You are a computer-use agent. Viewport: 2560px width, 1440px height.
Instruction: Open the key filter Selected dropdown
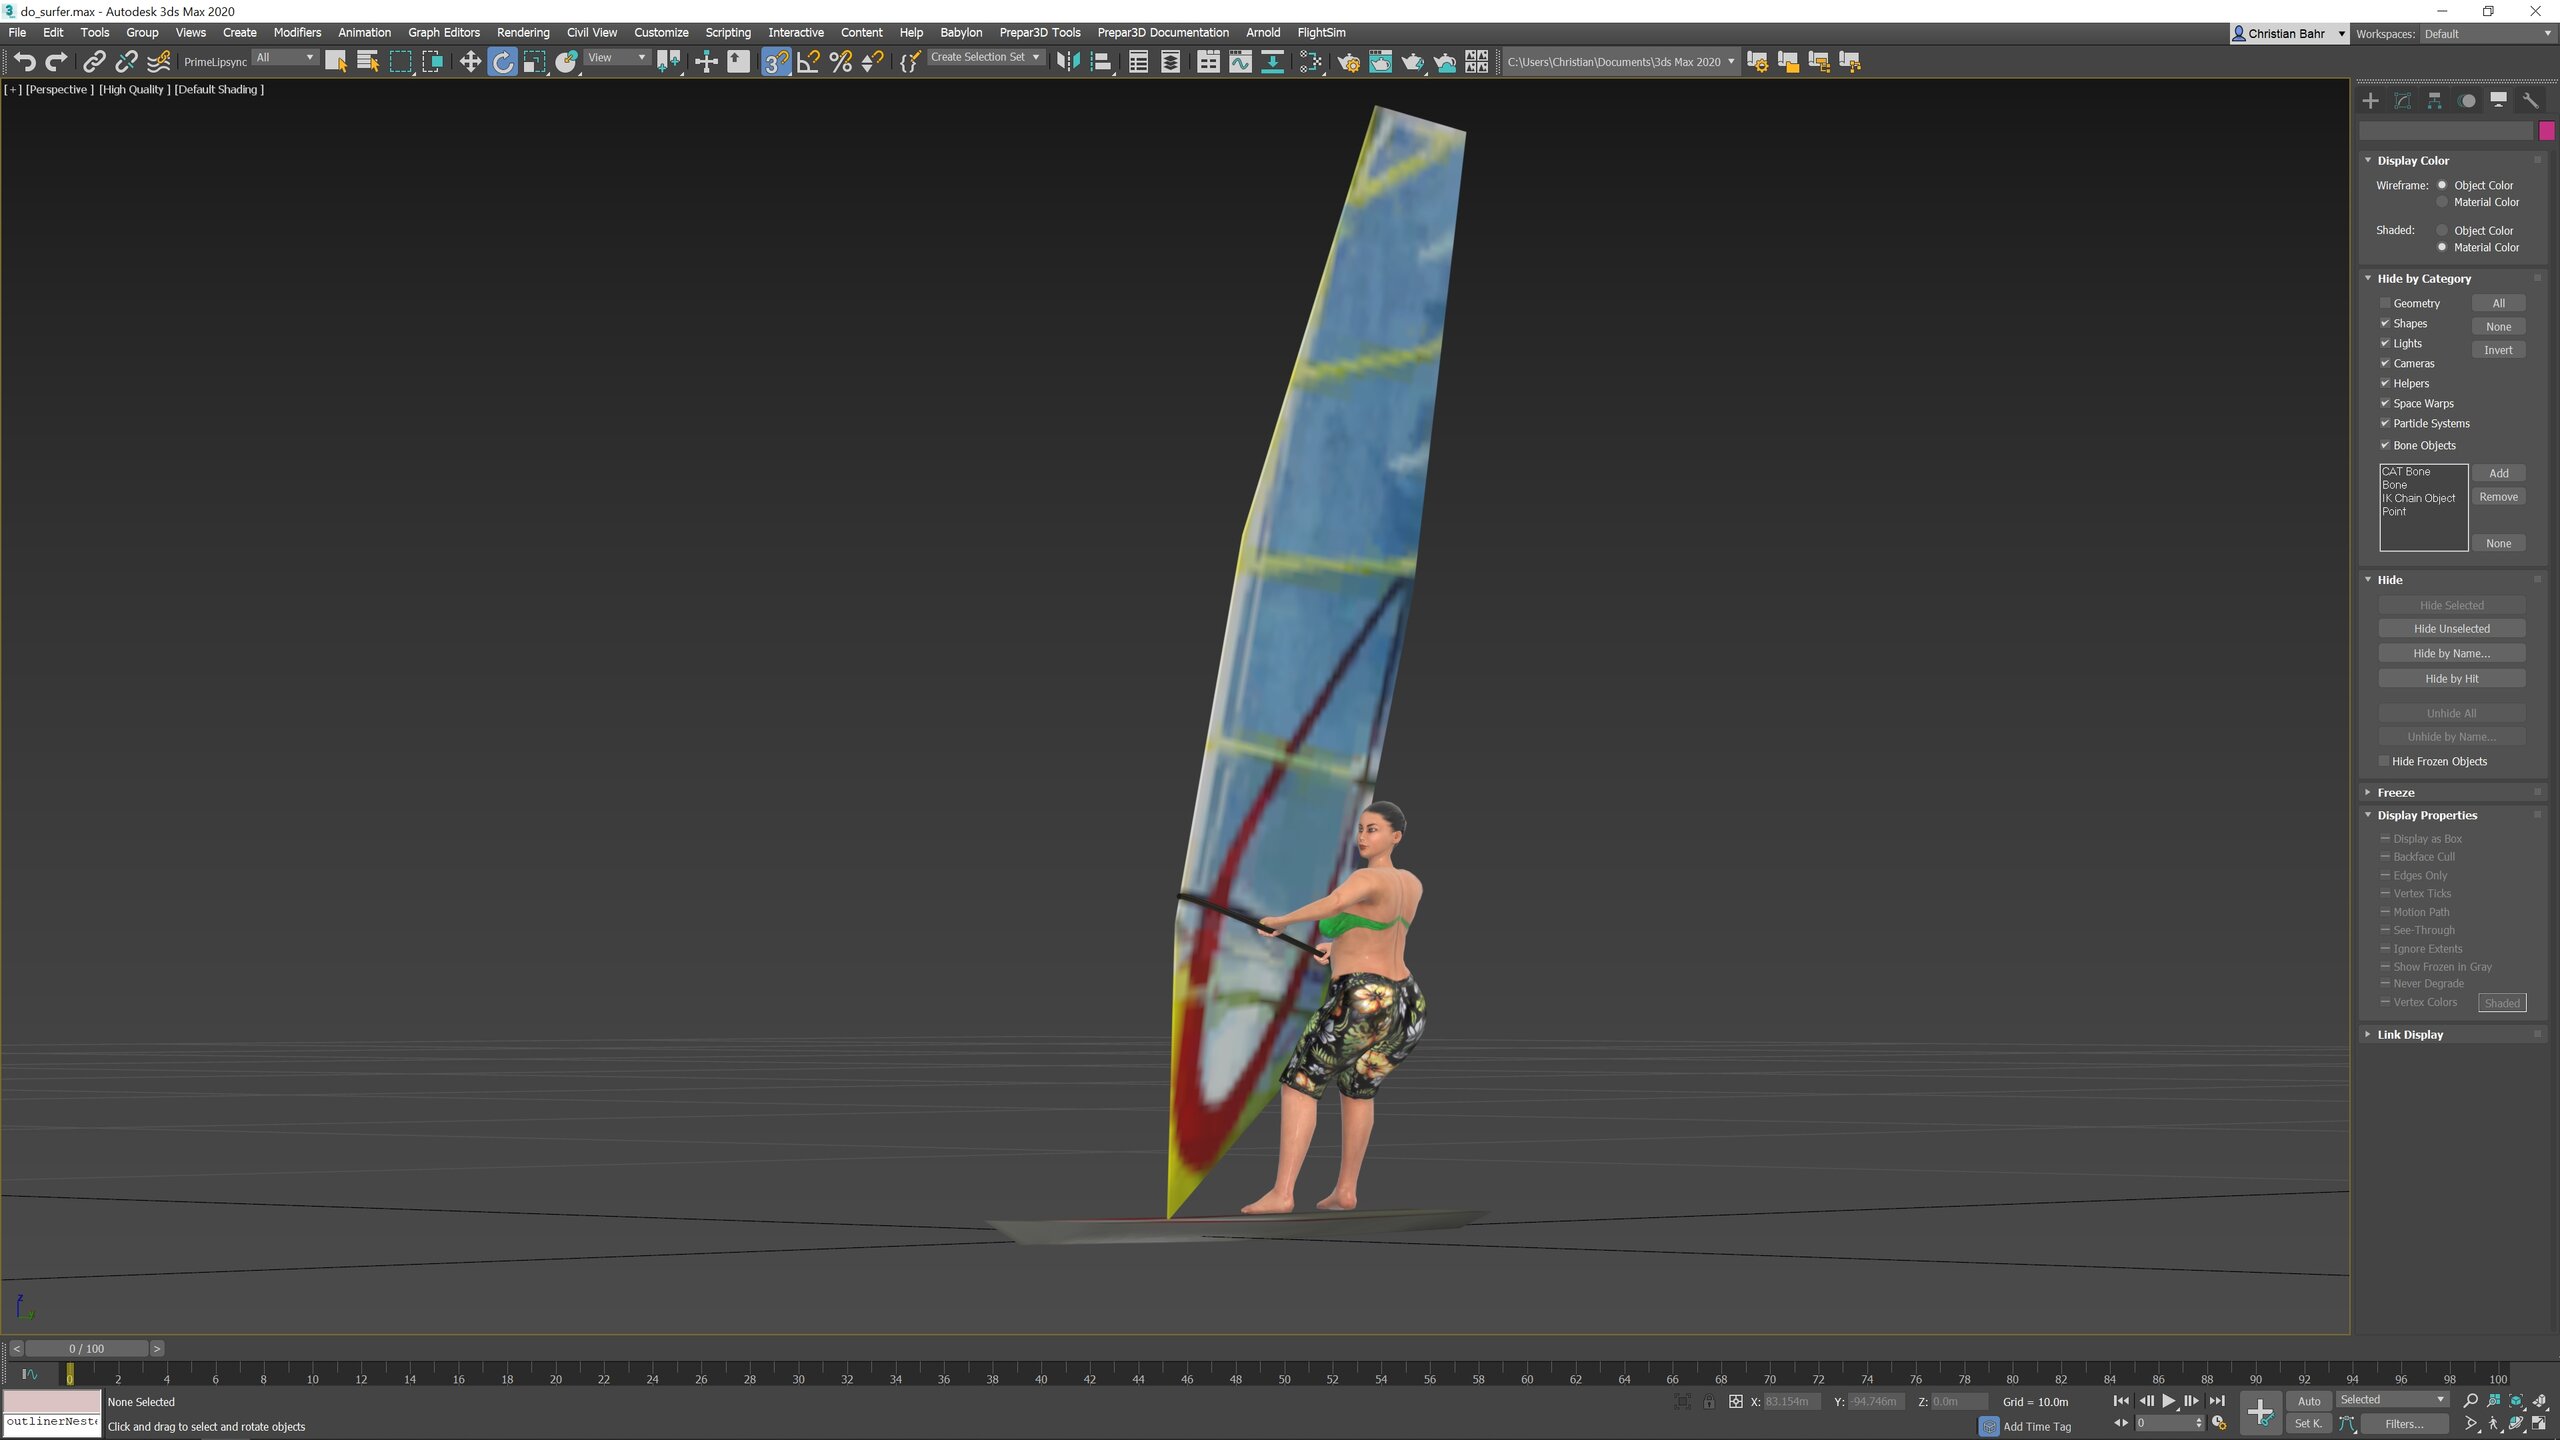(2392, 1400)
